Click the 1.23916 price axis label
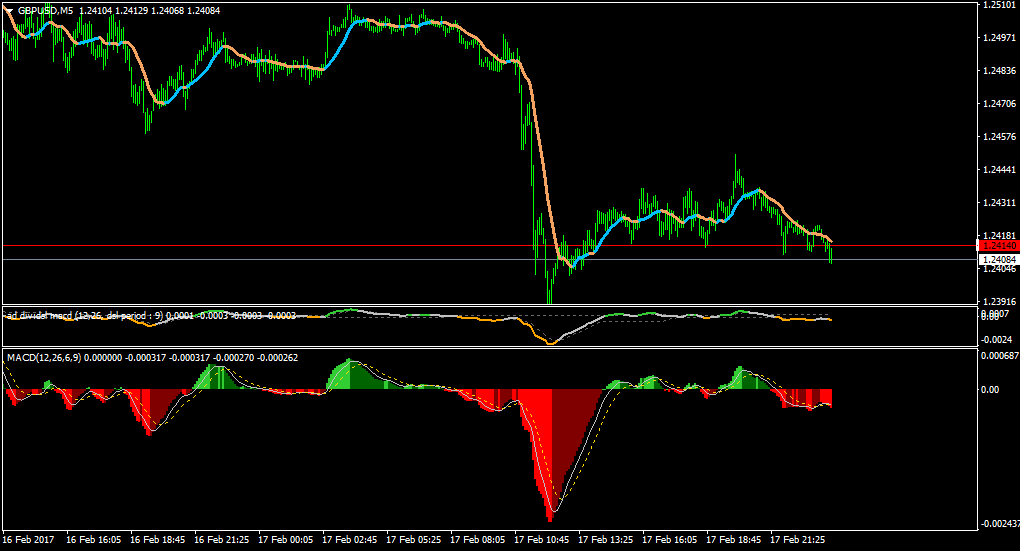 click(x=1000, y=302)
